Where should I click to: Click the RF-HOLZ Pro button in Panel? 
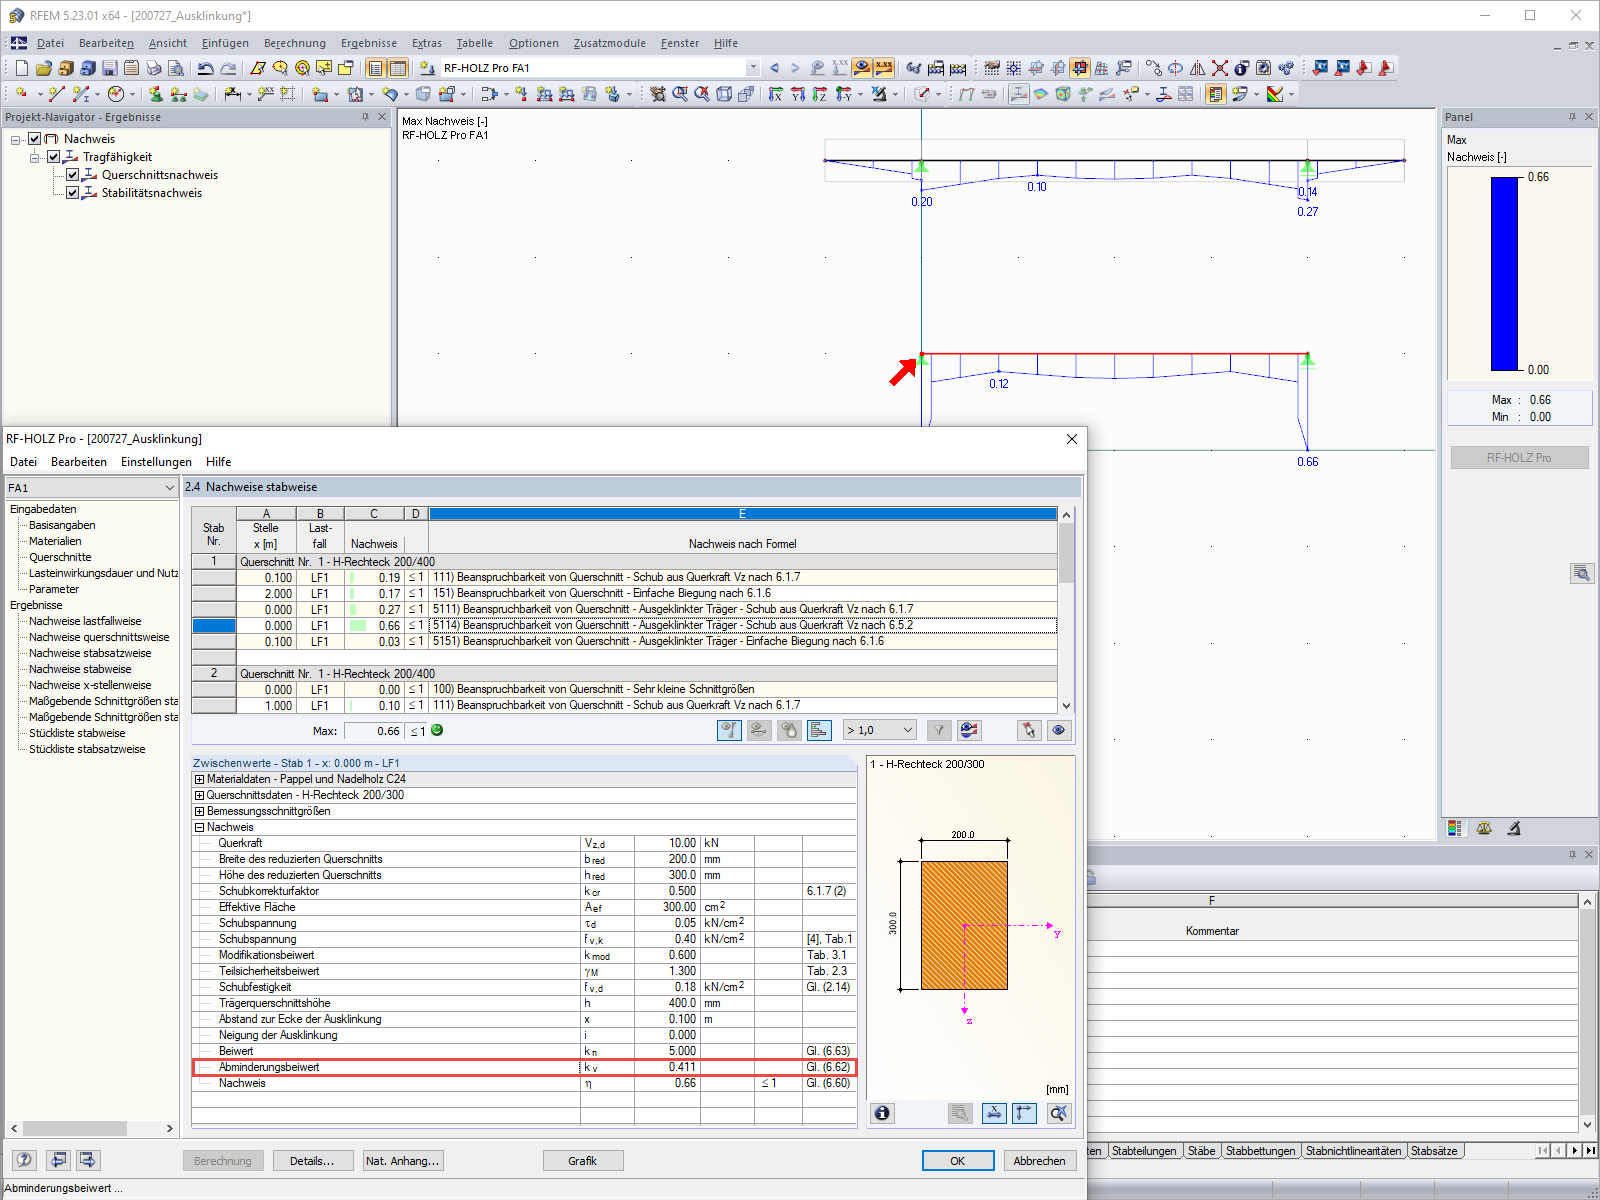(1519, 458)
